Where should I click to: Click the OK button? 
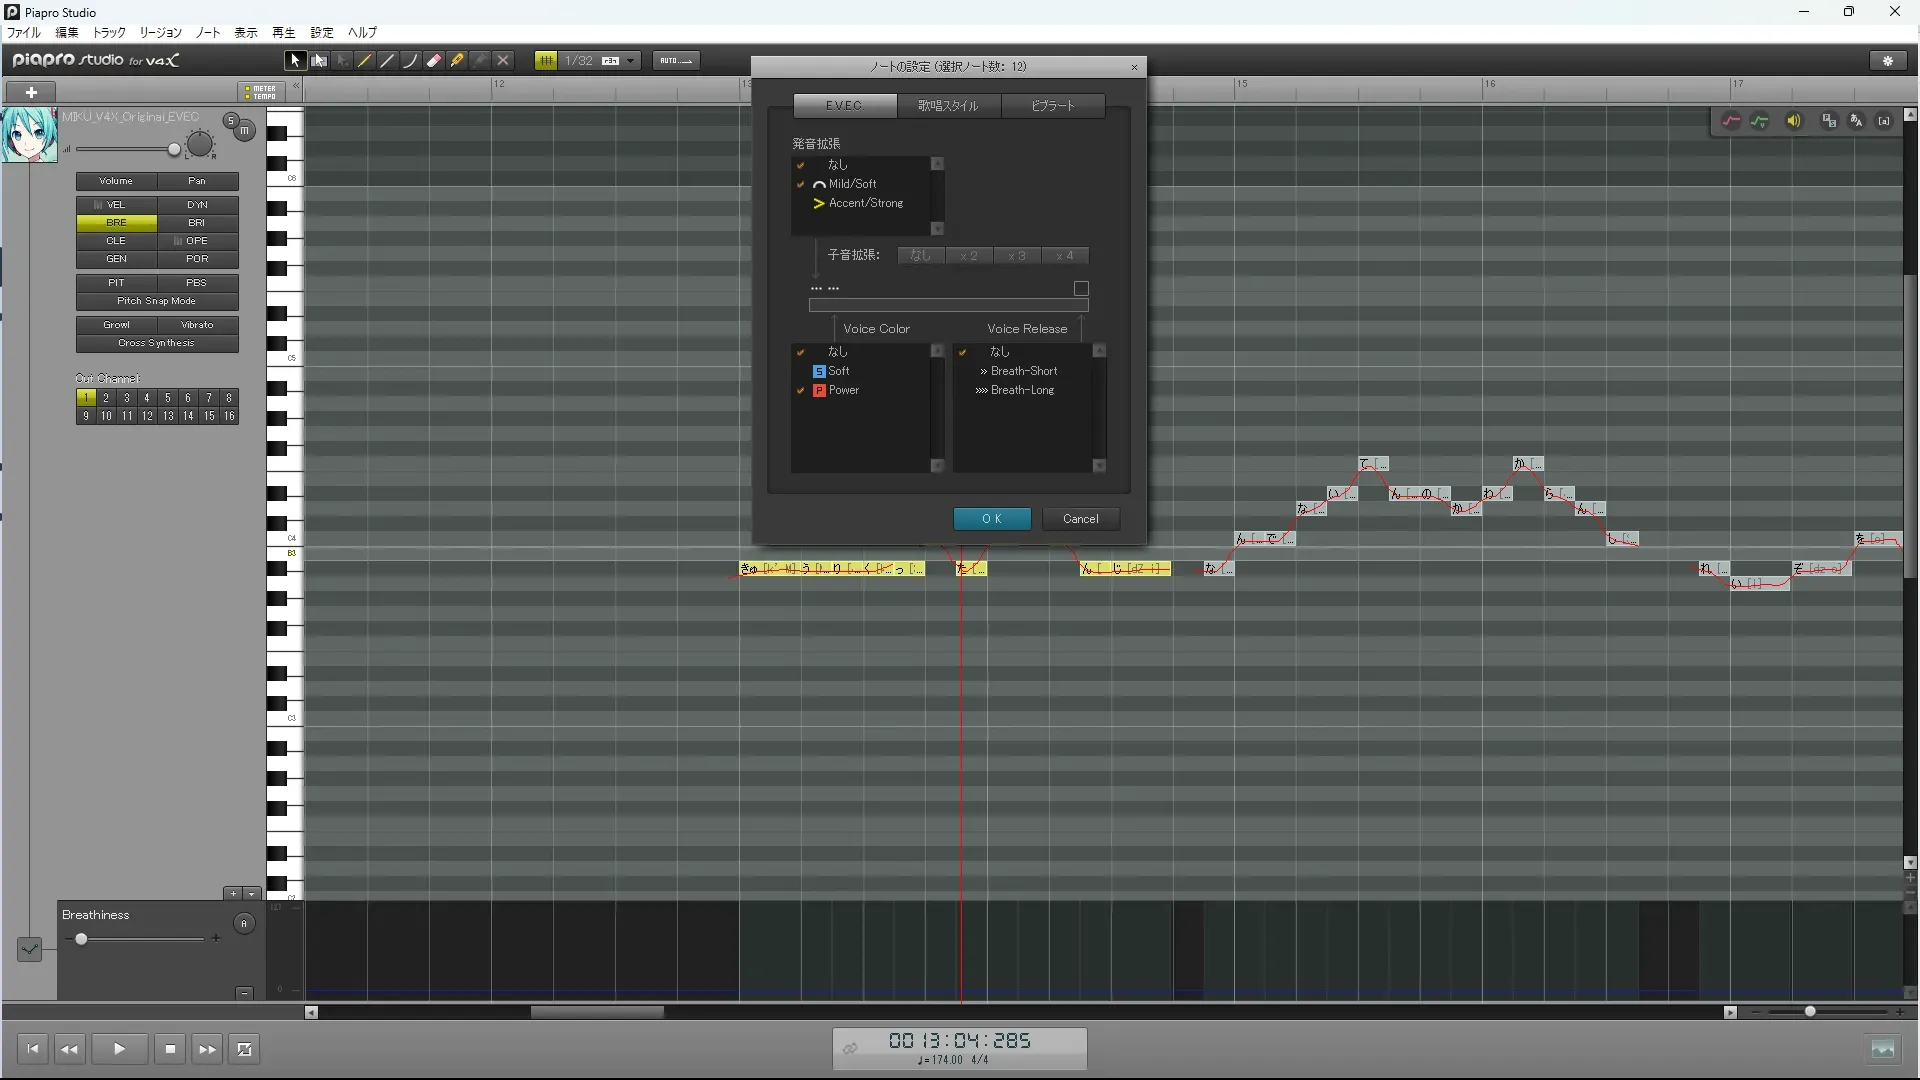[x=991, y=519]
